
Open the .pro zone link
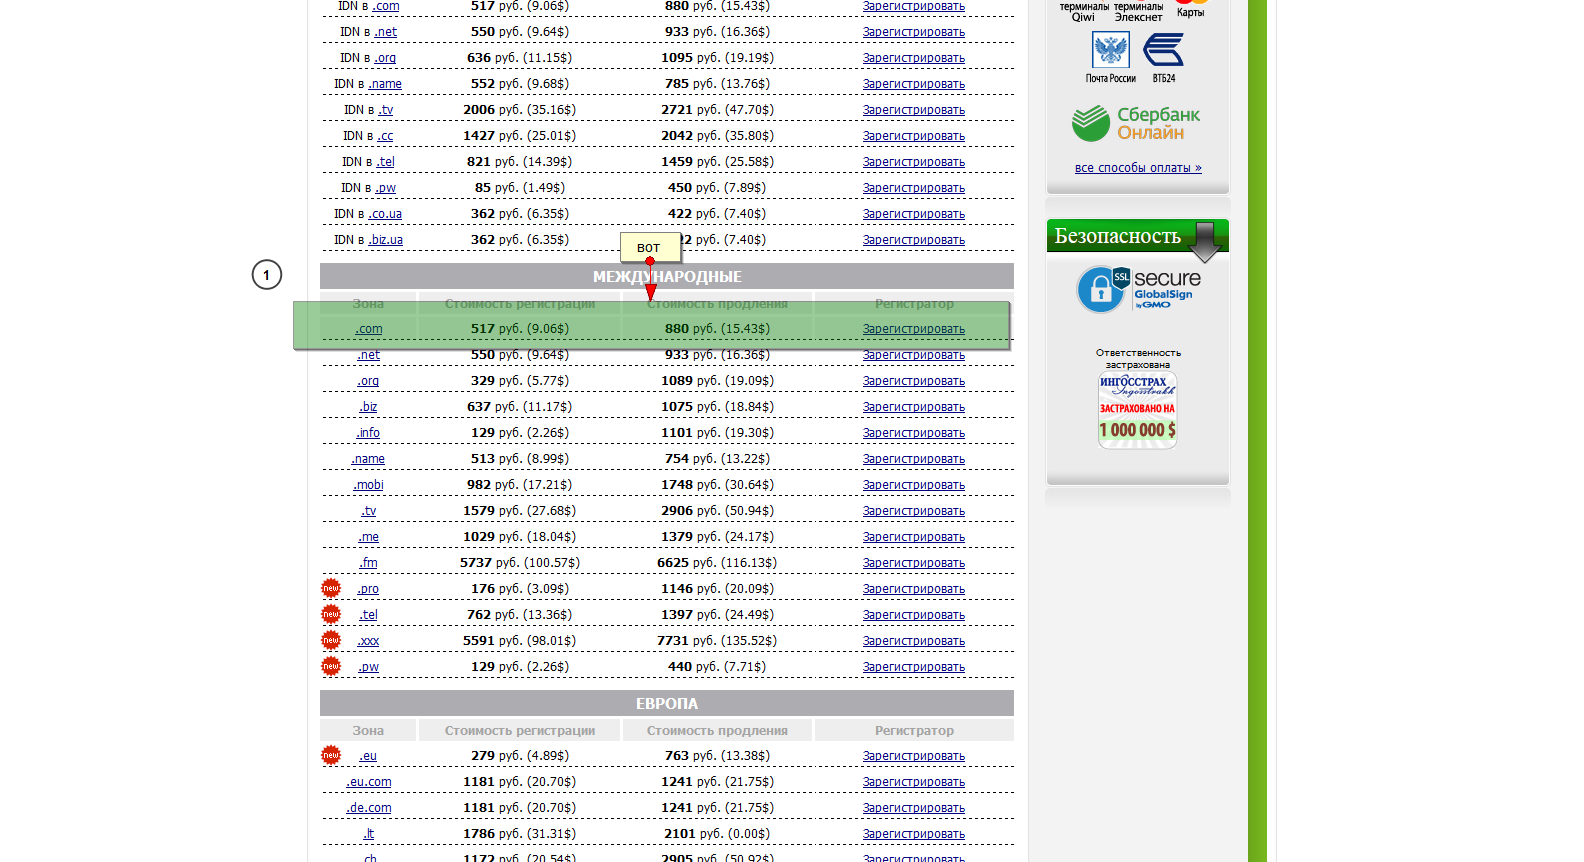coord(369,589)
